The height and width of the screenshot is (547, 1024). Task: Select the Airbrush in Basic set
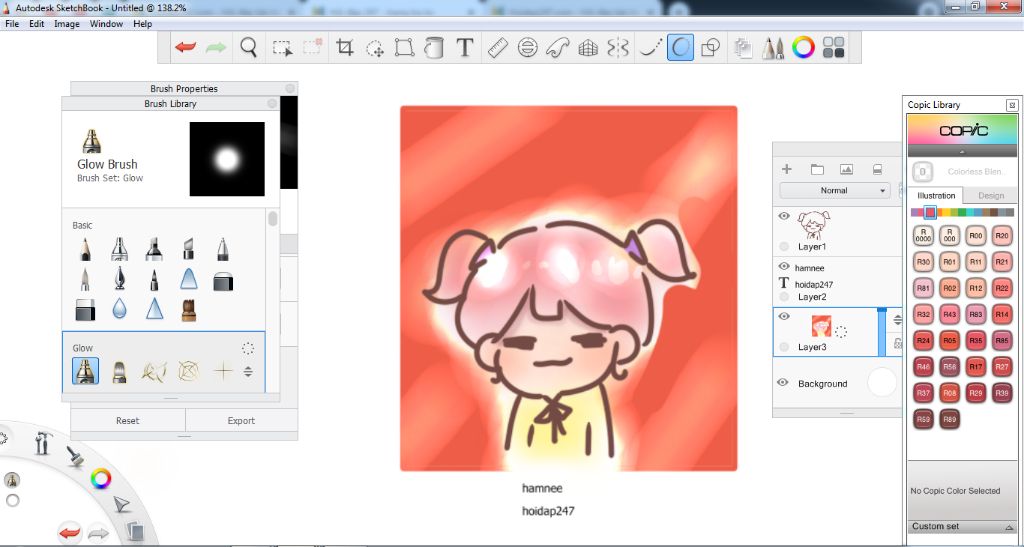(x=120, y=249)
